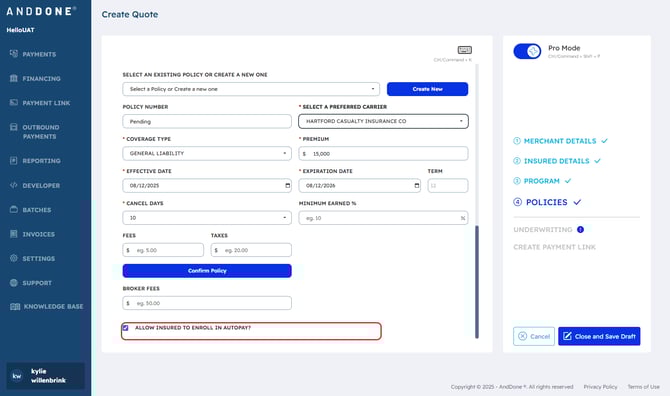Go to the Program step
Image resolution: width=670 pixels, height=396 pixels.
(541, 181)
